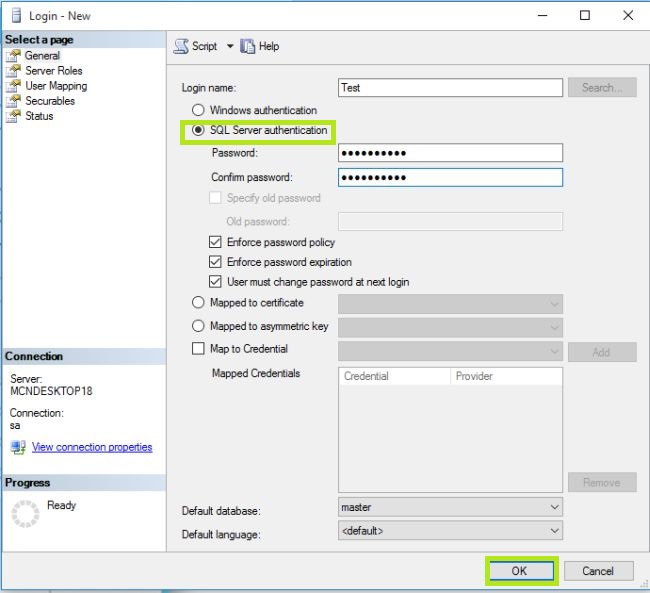Switch to the Server Roles page
This screenshot has width=650, height=593.
[x=54, y=71]
